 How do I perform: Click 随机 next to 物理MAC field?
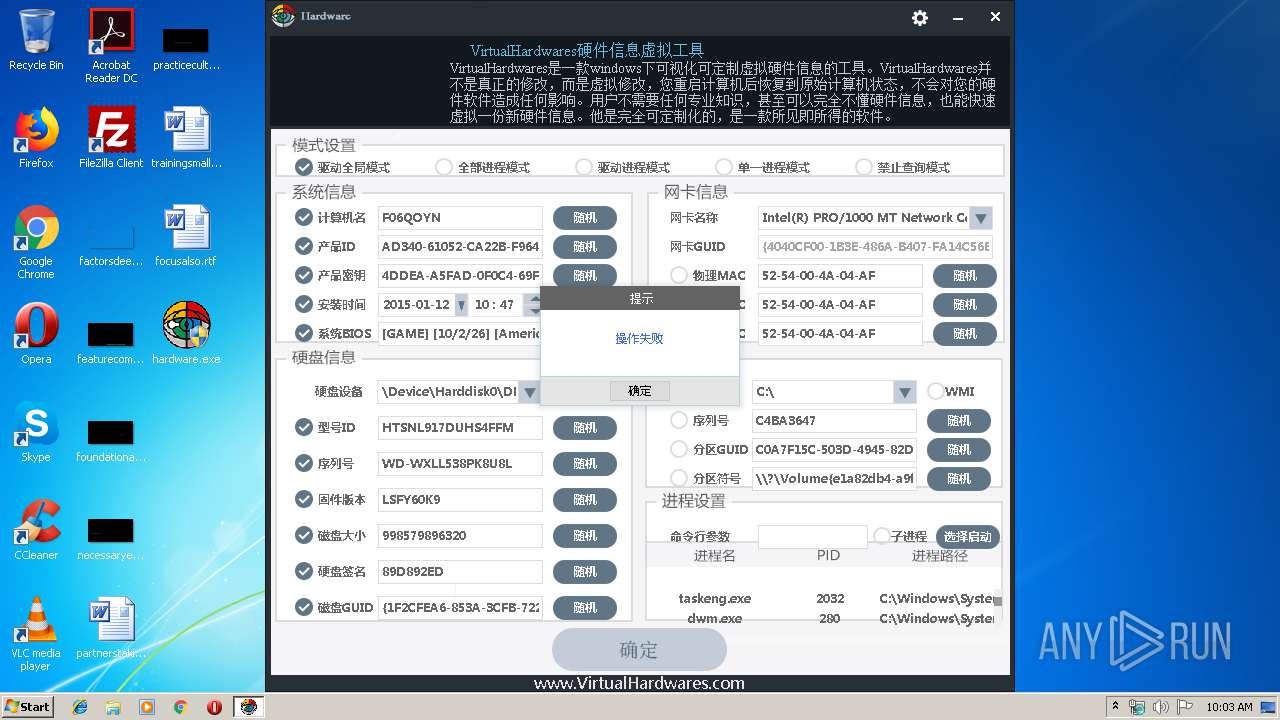pyautogui.click(x=965, y=276)
